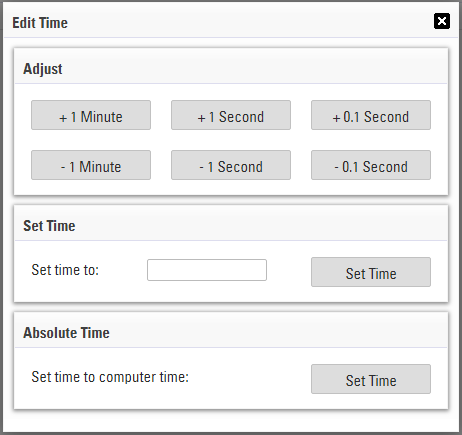
Task: Apply the entered time value
Action: click(x=371, y=272)
